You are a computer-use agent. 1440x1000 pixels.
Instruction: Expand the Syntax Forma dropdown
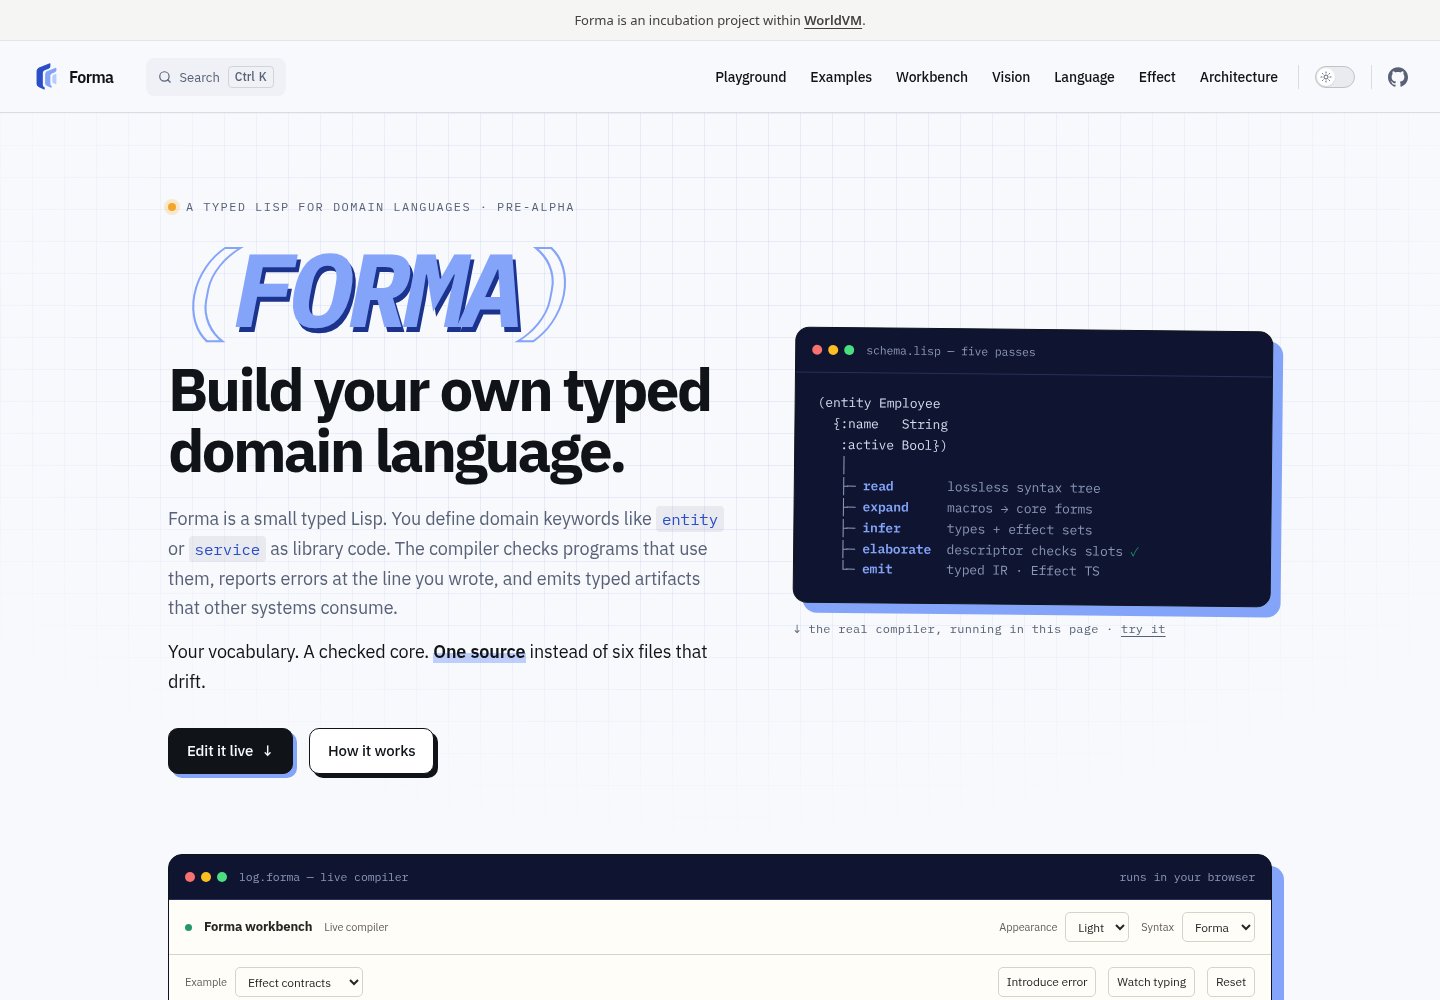(1218, 927)
